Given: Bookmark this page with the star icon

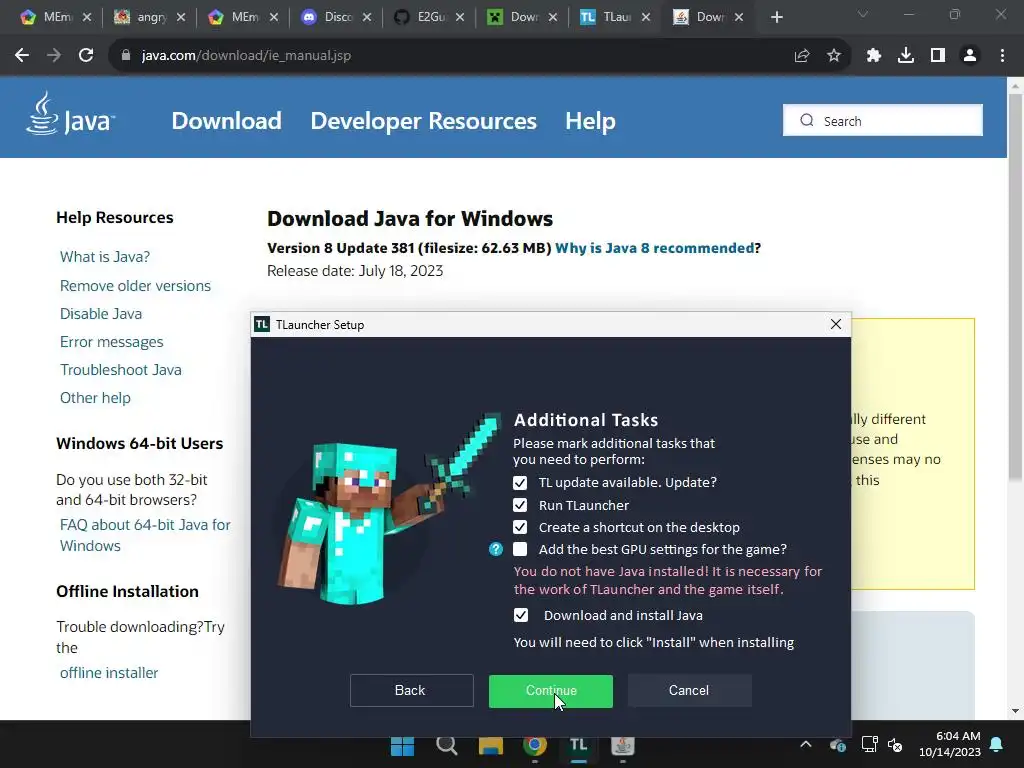Looking at the screenshot, I should pos(834,56).
